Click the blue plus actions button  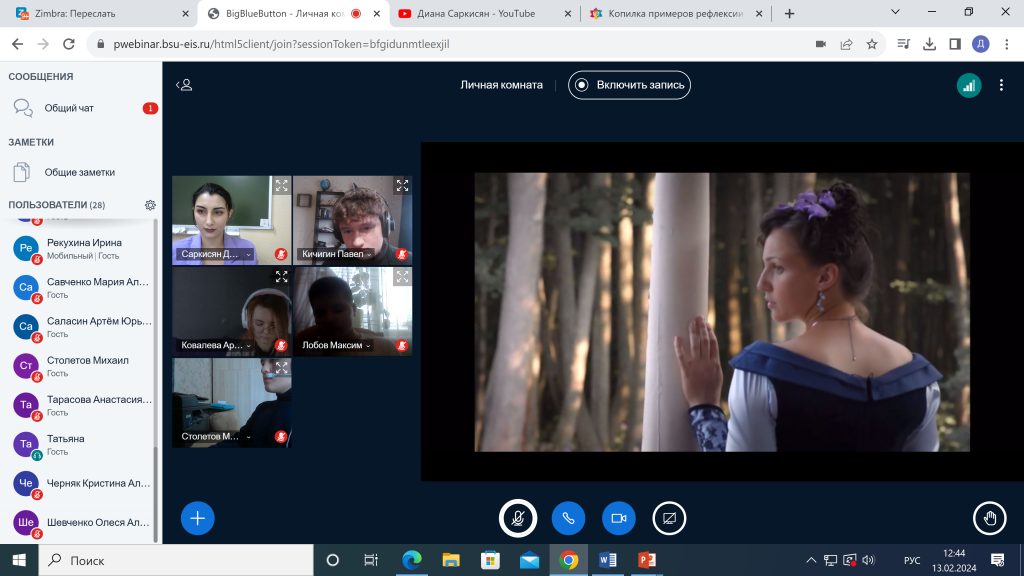(x=197, y=518)
